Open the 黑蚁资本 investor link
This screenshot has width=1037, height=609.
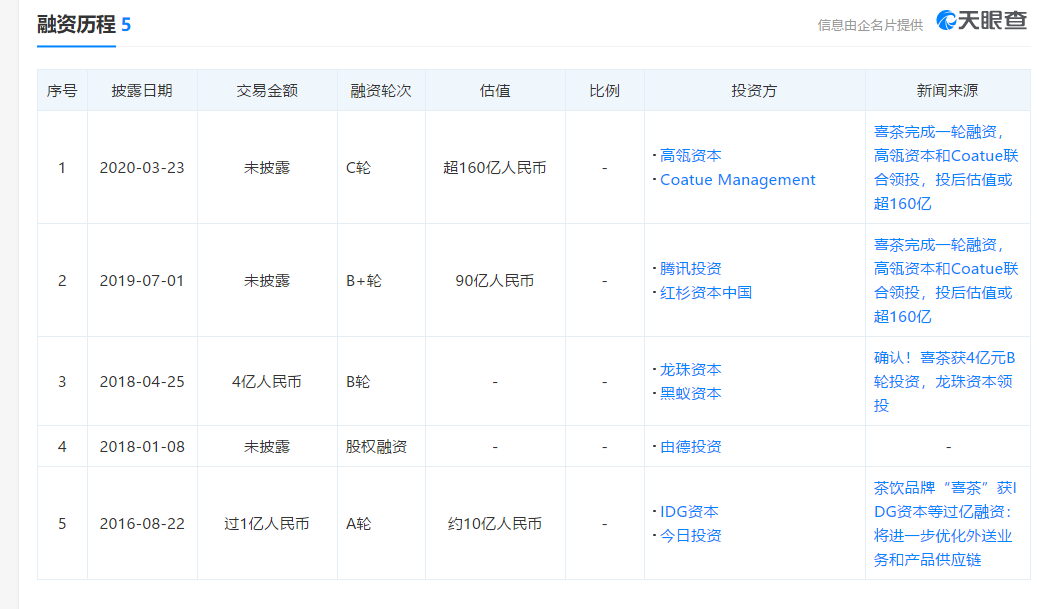pos(690,394)
